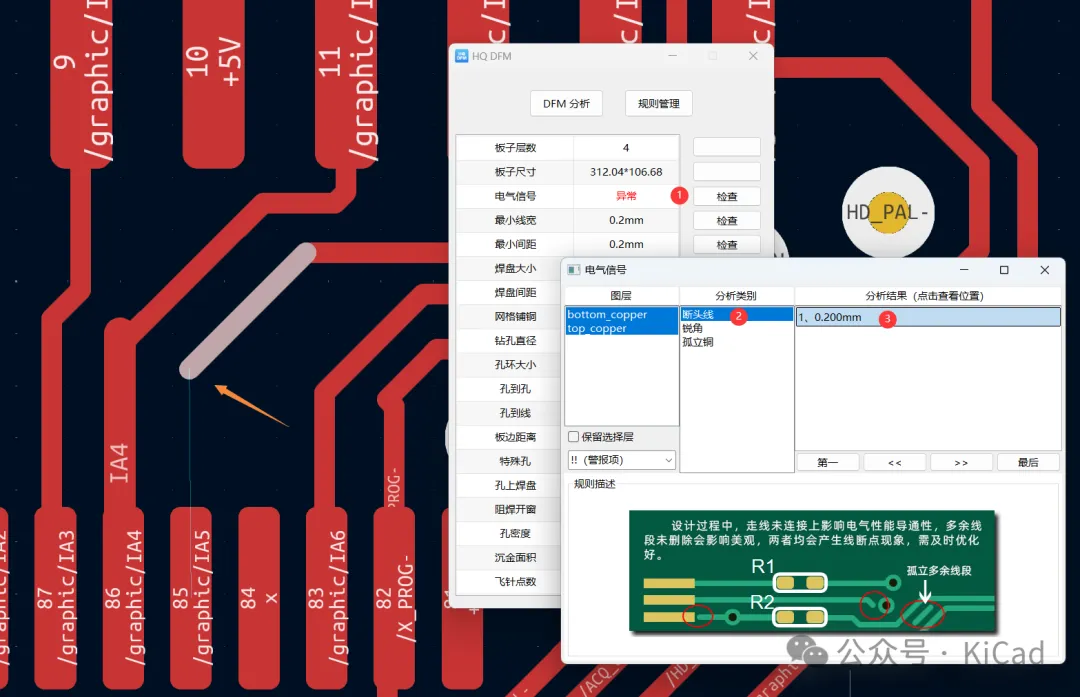Go to next result with >> button
The width and height of the screenshot is (1080, 697).
coord(960,462)
